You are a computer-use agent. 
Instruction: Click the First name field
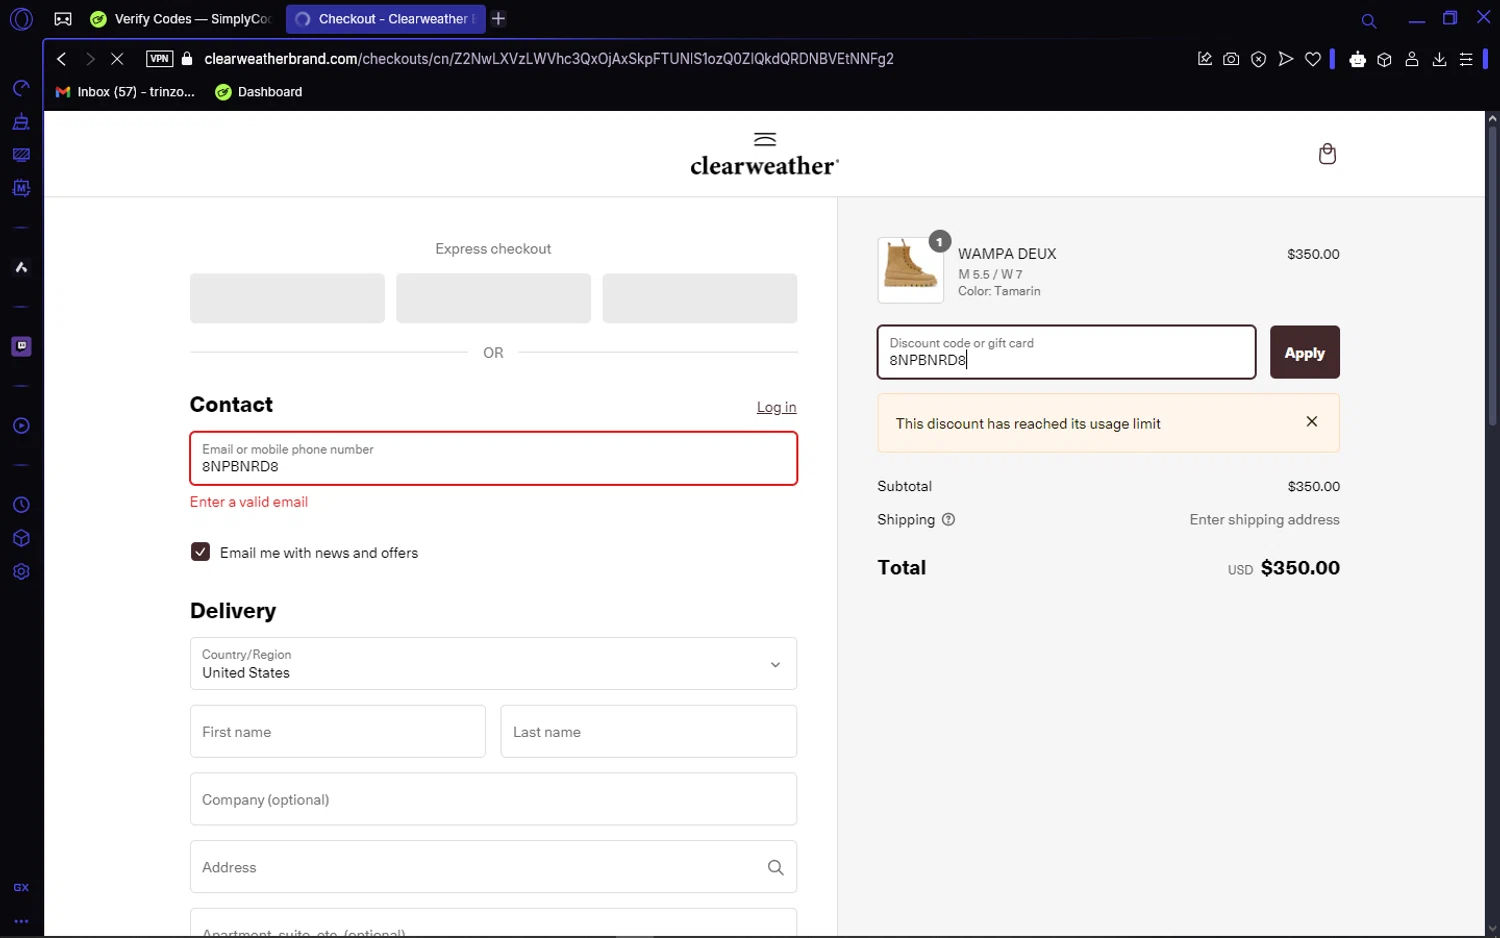coord(337,732)
